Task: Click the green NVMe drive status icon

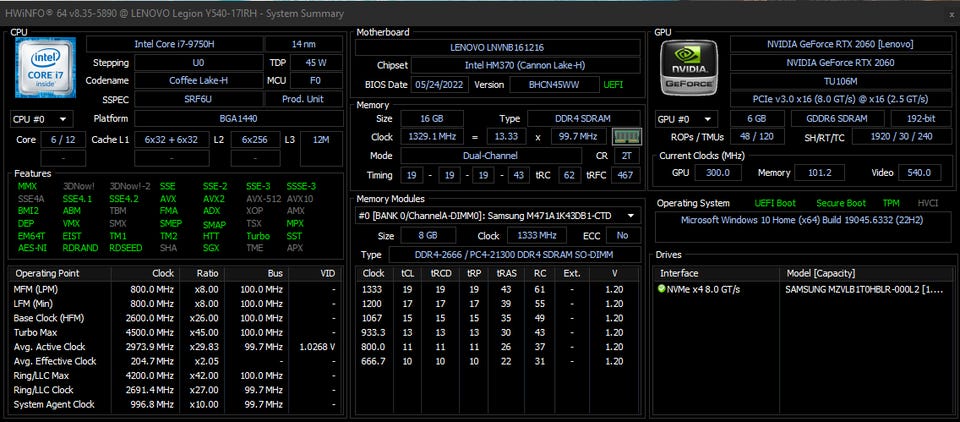Action: pyautogui.click(x=661, y=288)
